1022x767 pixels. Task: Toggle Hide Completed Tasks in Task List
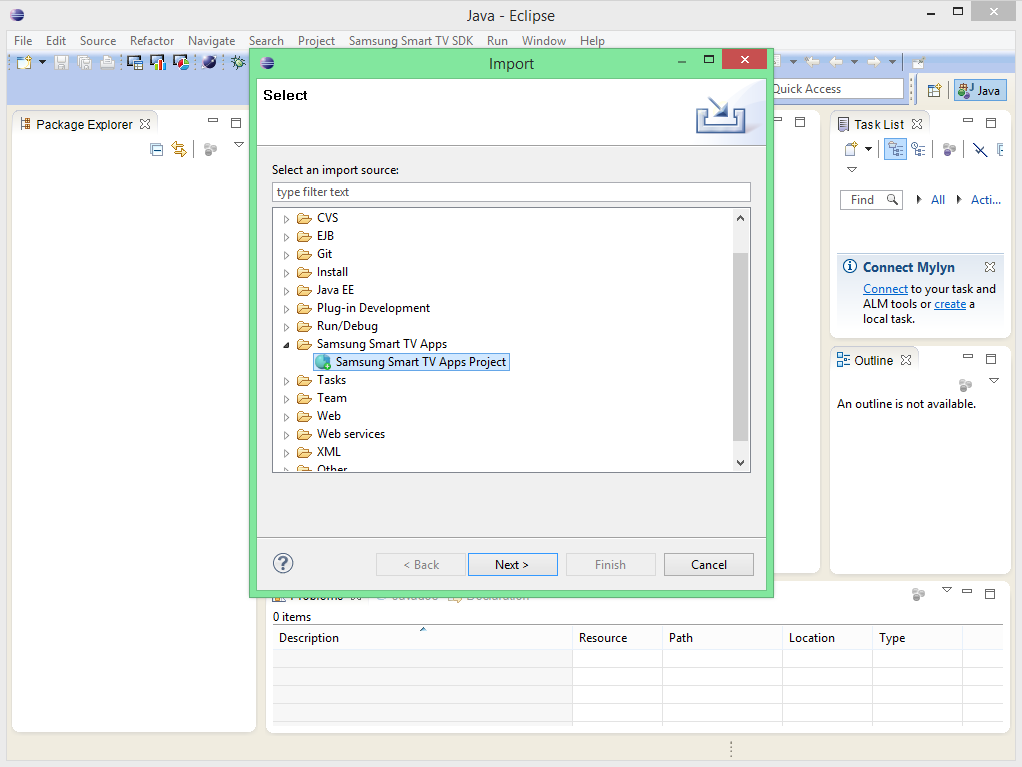980,150
